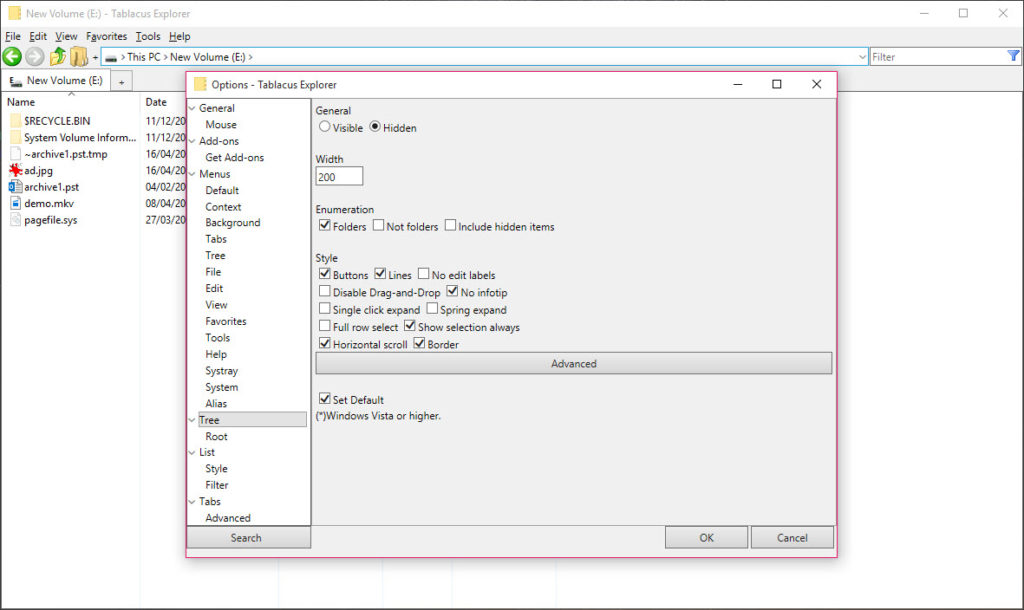This screenshot has width=1024, height=610.
Task: Select Systray in options tree
Action: (x=221, y=371)
